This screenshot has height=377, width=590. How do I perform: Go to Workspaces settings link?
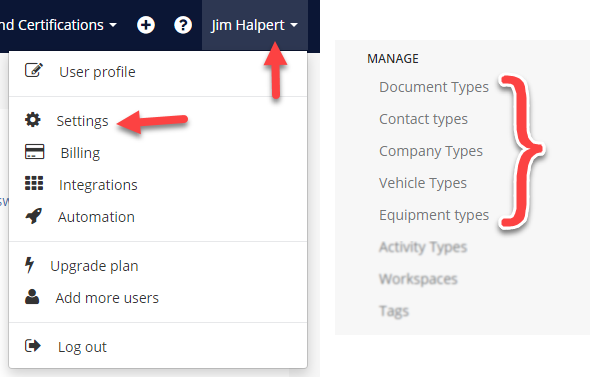pos(418,279)
